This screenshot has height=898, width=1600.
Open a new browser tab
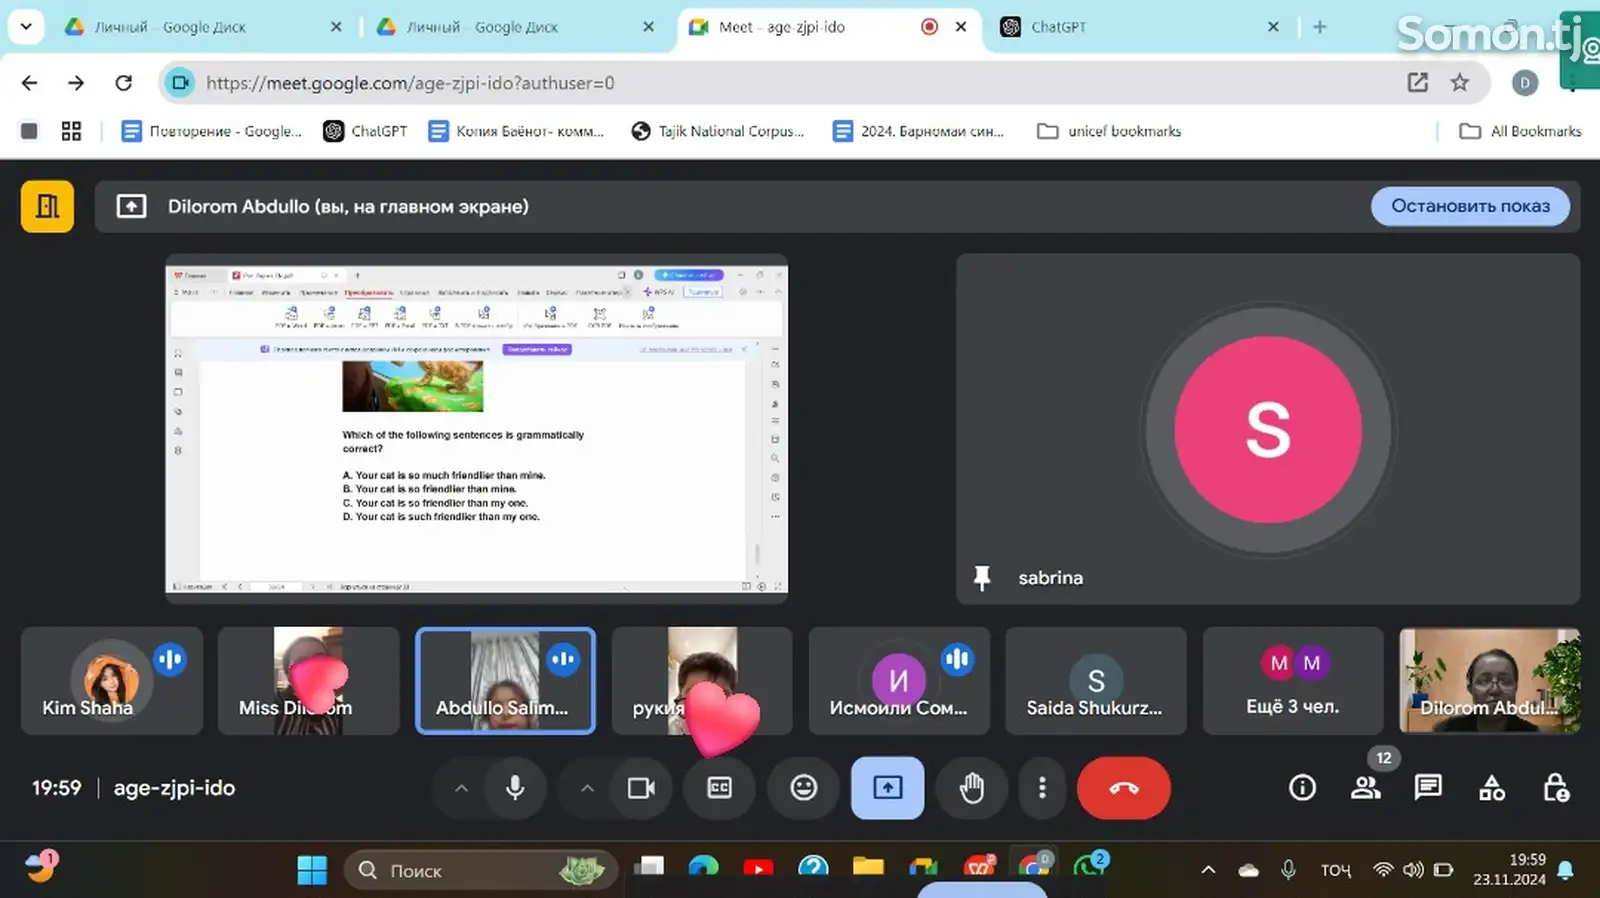[x=1320, y=27]
